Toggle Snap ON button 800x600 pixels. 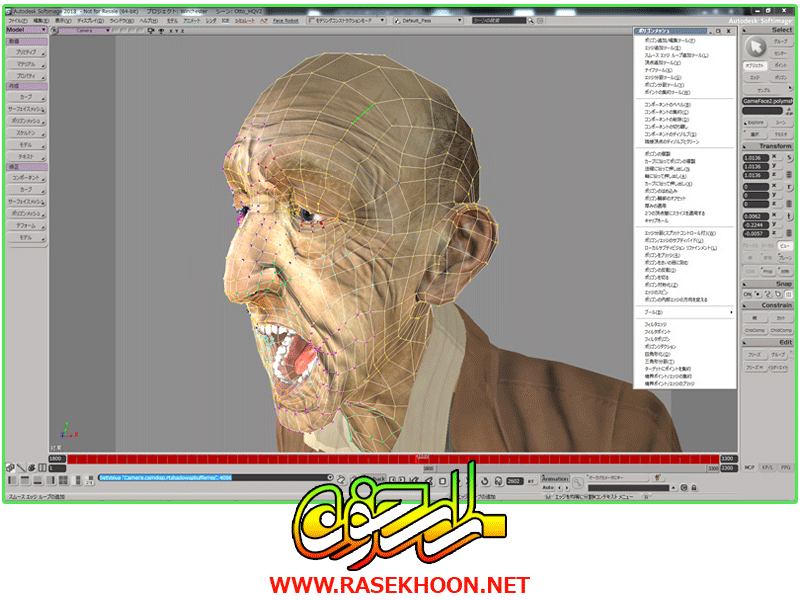pos(747,294)
